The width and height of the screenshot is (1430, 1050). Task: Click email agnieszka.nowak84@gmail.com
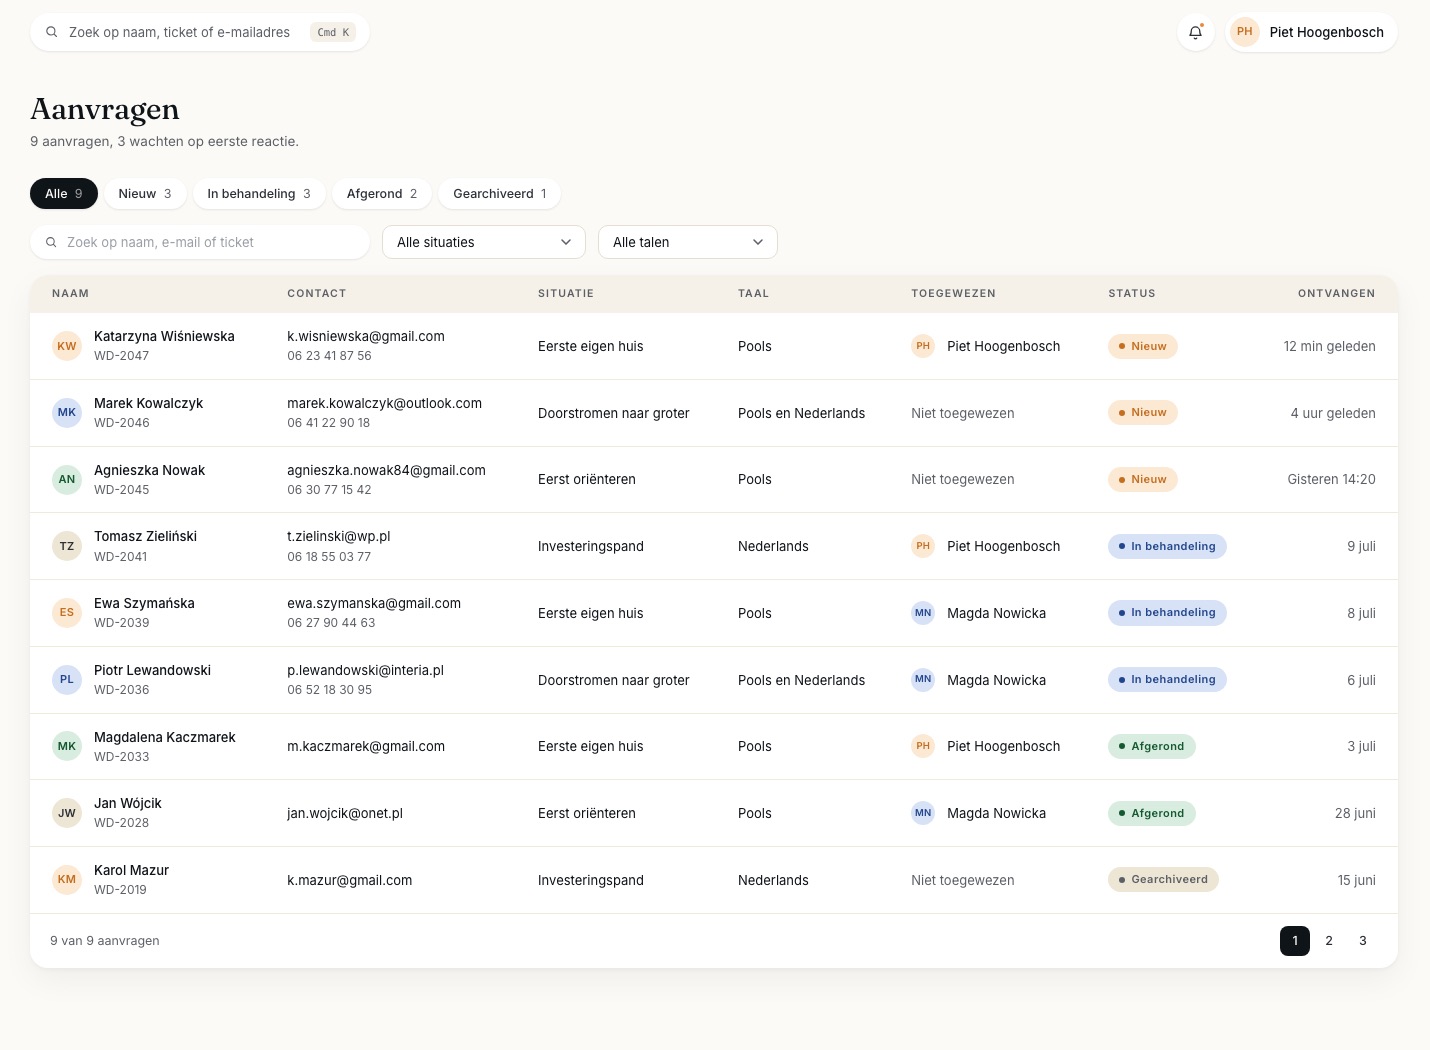(x=386, y=470)
